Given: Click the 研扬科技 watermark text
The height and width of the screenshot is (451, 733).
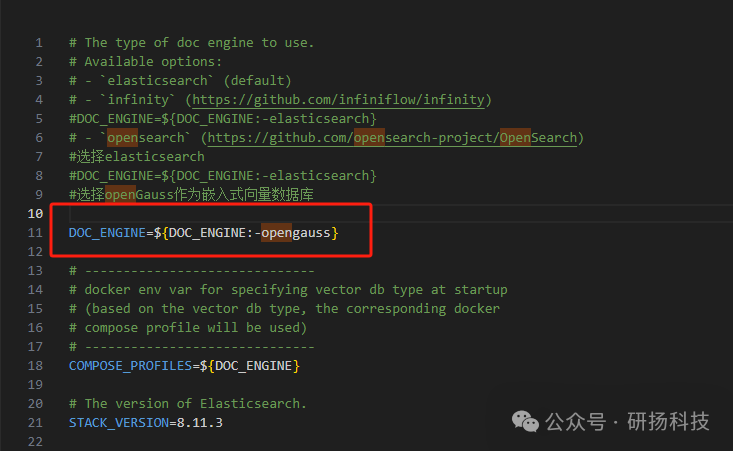Looking at the screenshot, I should coord(668,422).
